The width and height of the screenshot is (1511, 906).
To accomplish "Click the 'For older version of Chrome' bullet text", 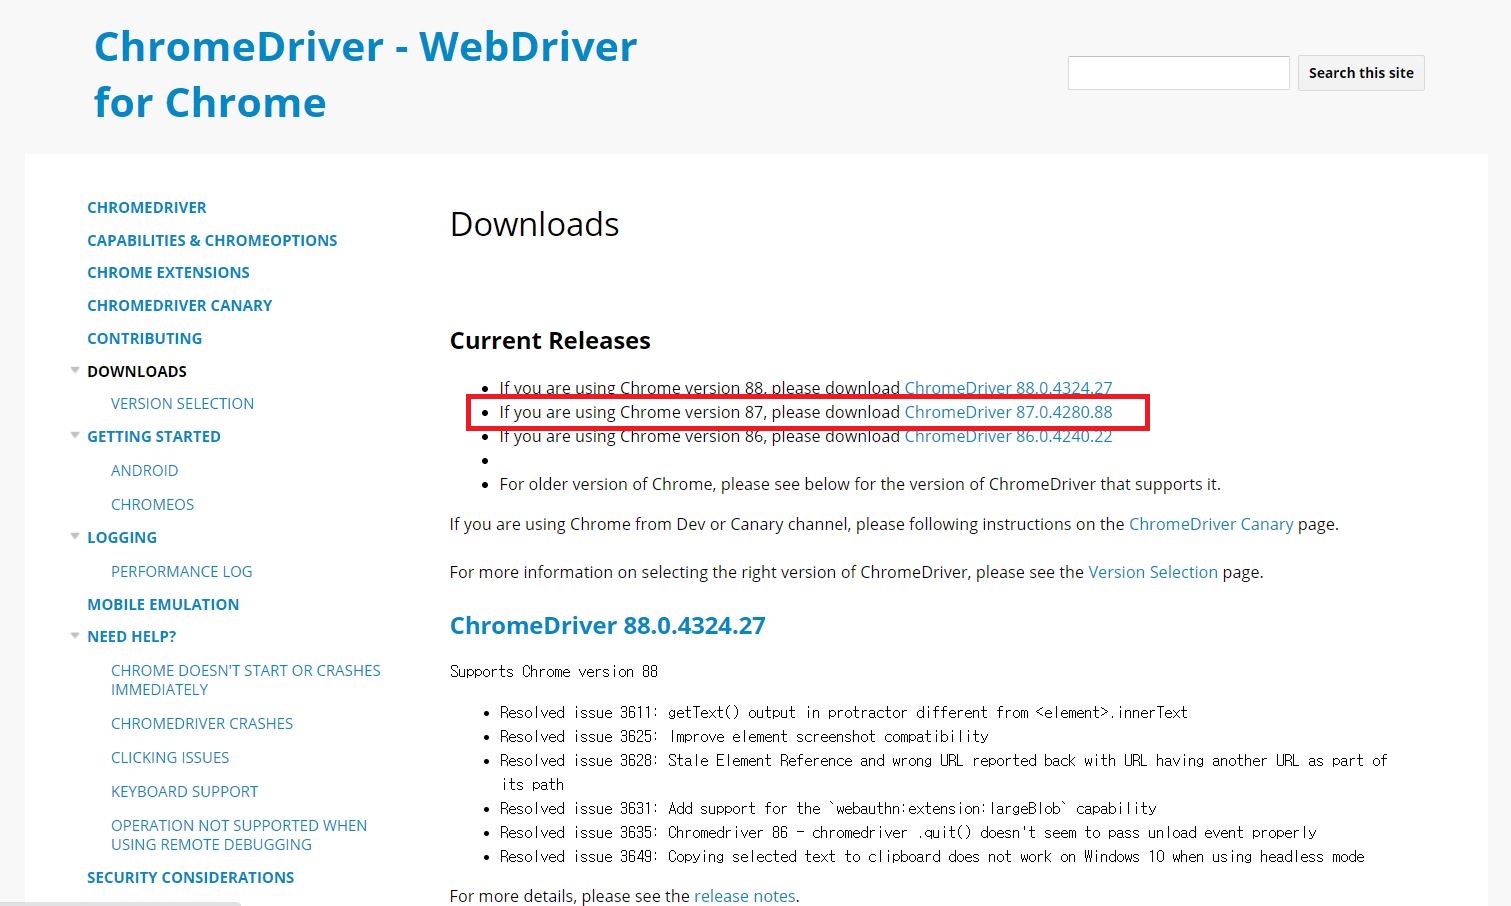I will point(860,484).
